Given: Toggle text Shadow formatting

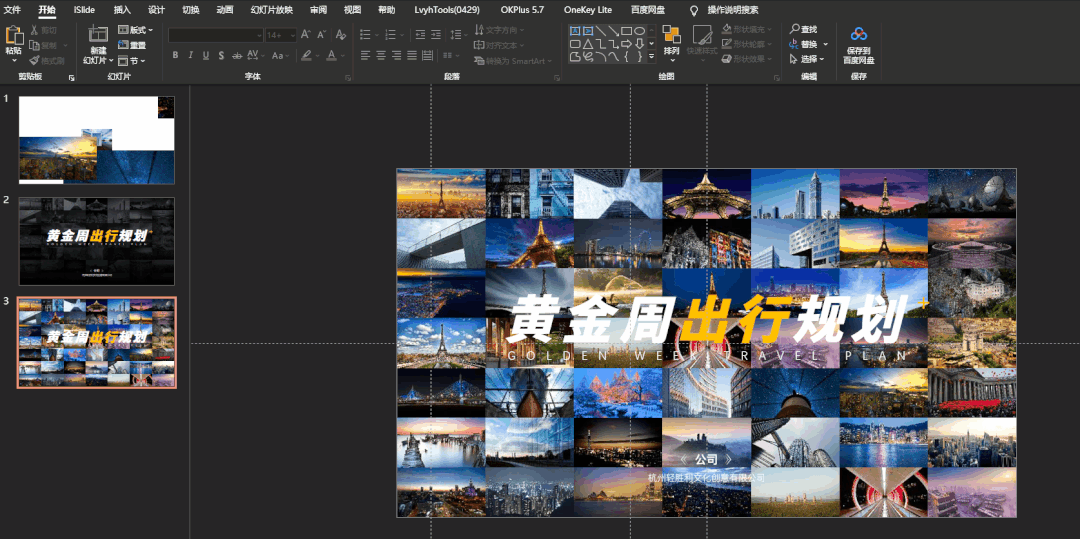Looking at the screenshot, I should [221, 55].
